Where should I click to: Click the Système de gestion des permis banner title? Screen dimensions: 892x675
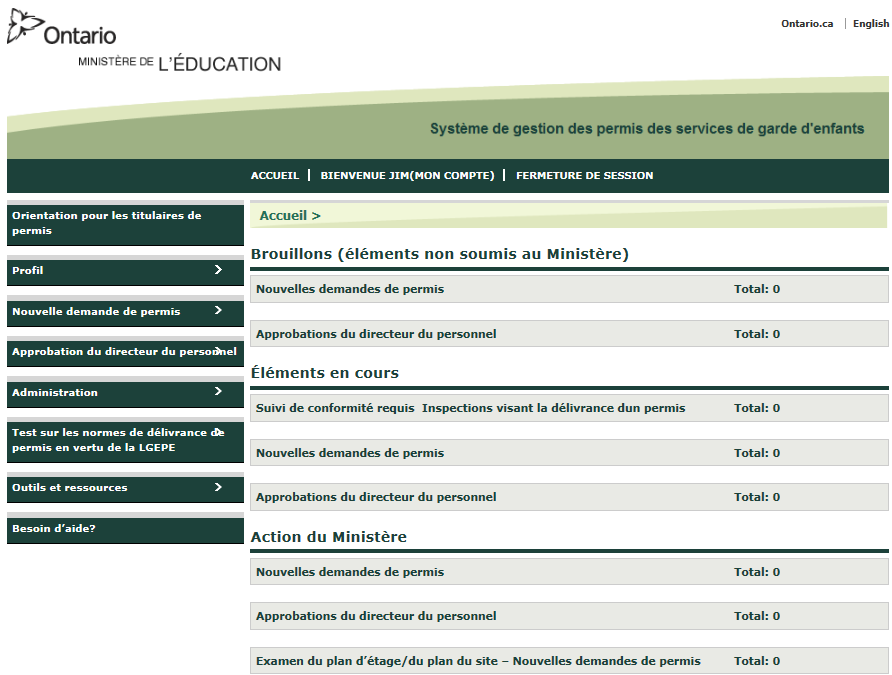tap(647, 129)
